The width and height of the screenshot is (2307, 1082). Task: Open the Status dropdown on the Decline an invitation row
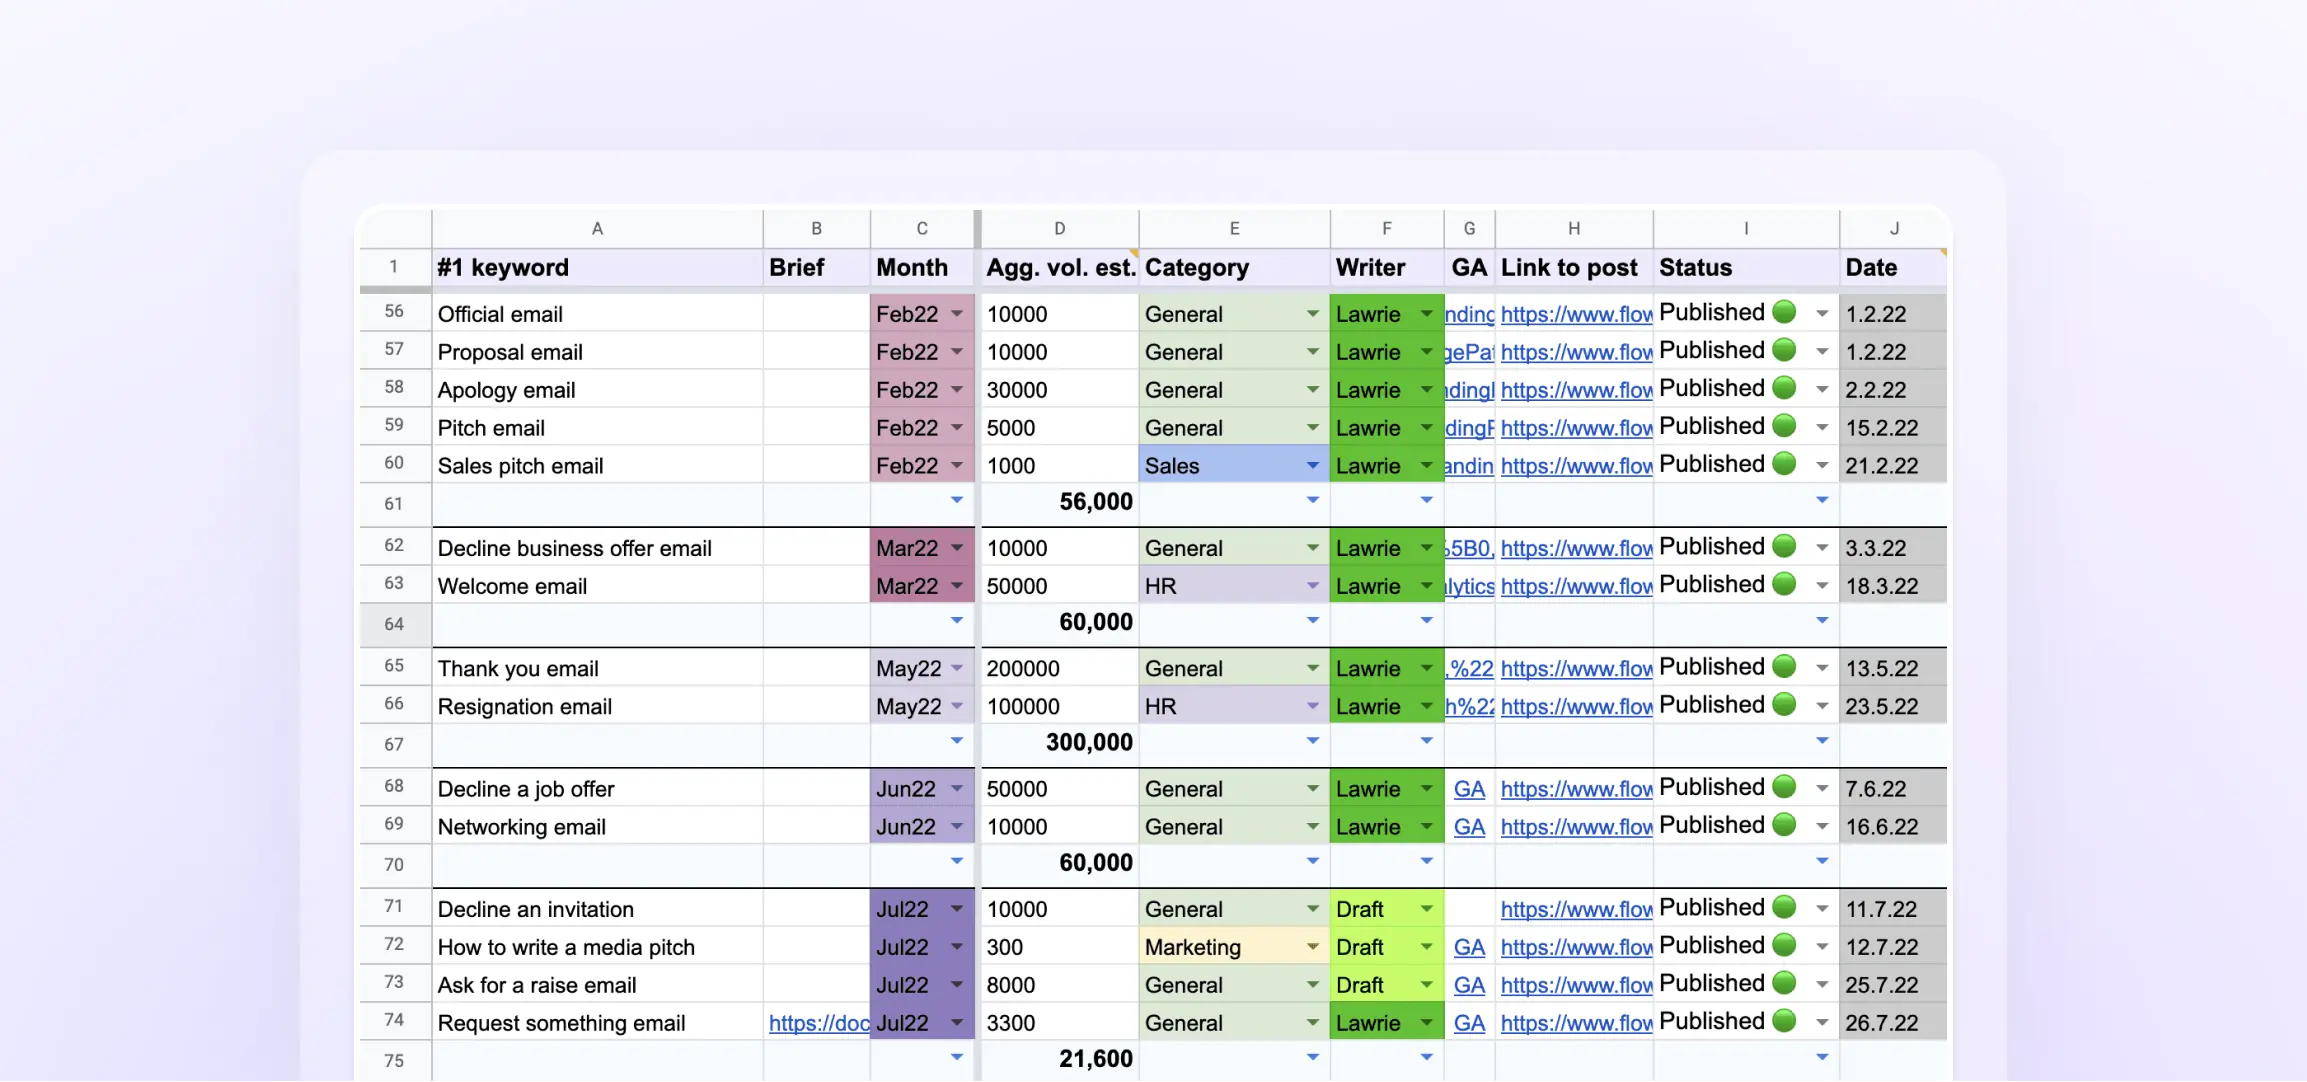tap(1822, 908)
